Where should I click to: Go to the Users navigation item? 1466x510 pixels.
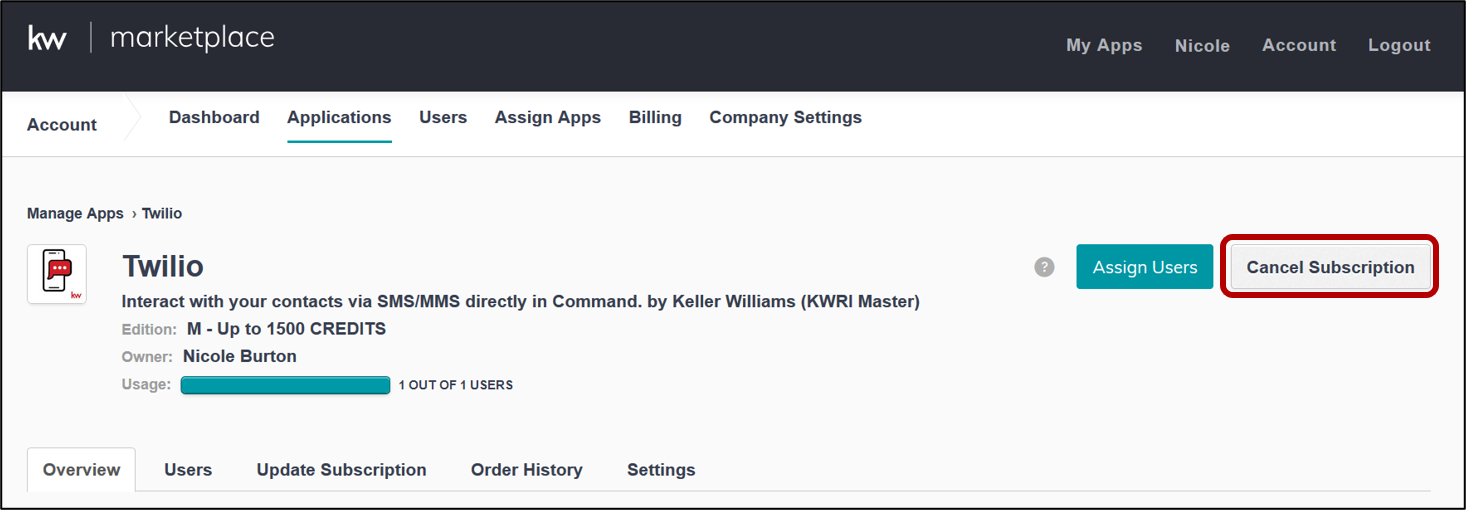[x=443, y=117]
